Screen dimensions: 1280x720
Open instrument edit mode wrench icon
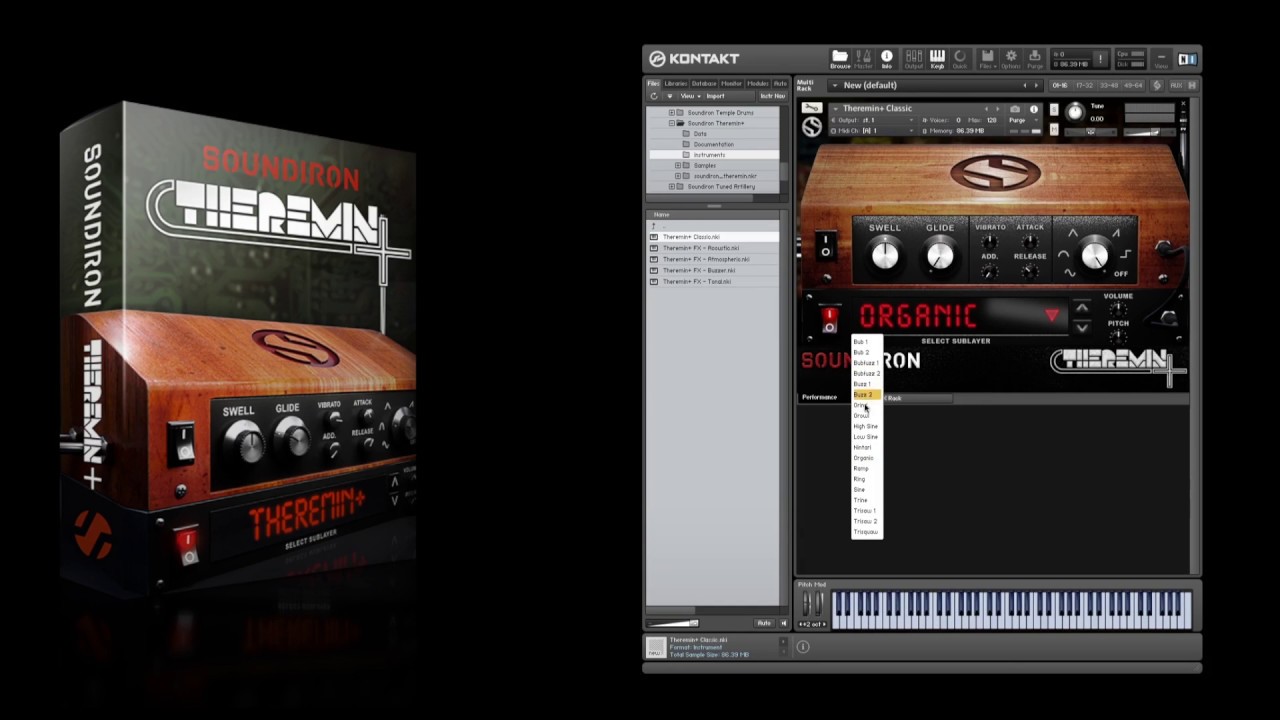812,107
